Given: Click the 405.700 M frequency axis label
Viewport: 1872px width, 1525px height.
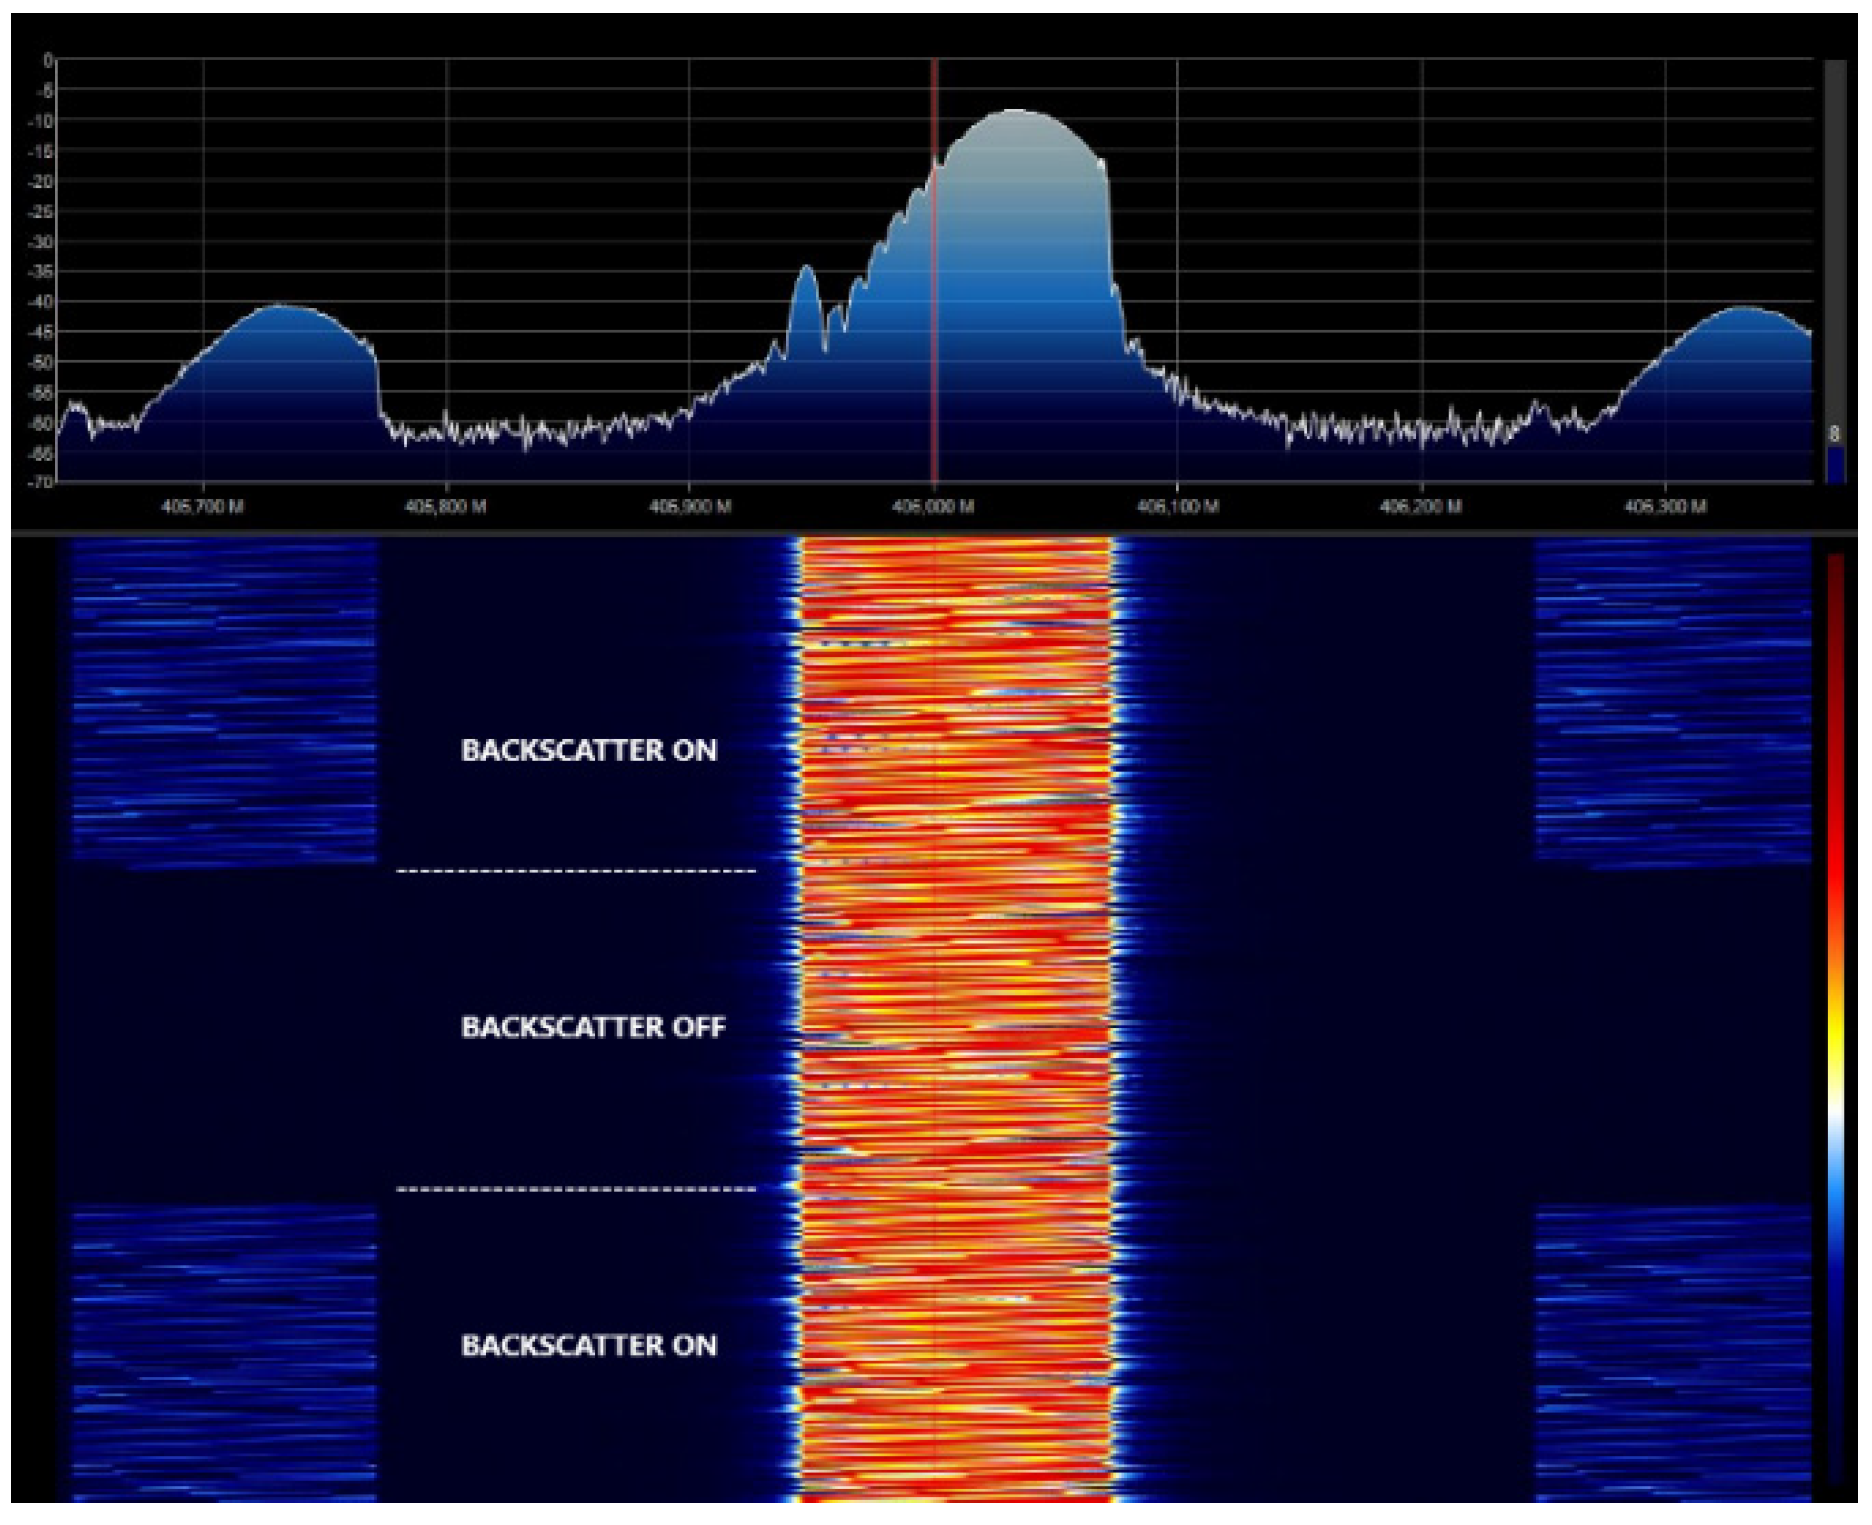Looking at the screenshot, I should 202,507.
